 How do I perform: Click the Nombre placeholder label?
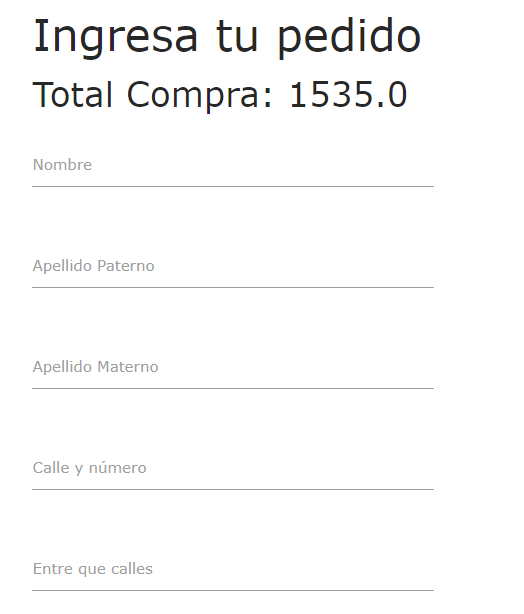[x=62, y=165]
